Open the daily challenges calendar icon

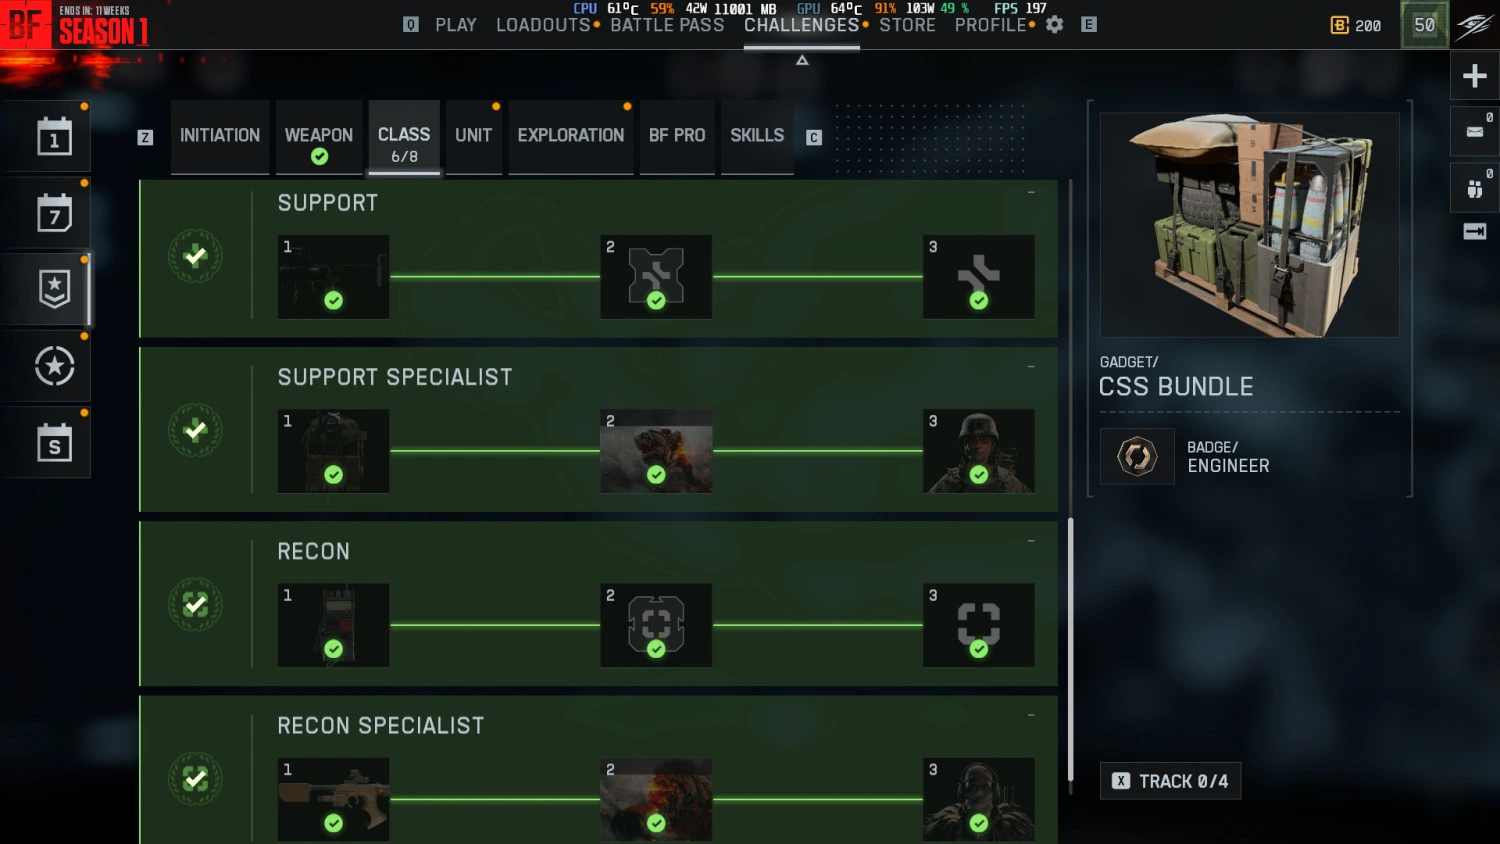pyautogui.click(x=54, y=137)
